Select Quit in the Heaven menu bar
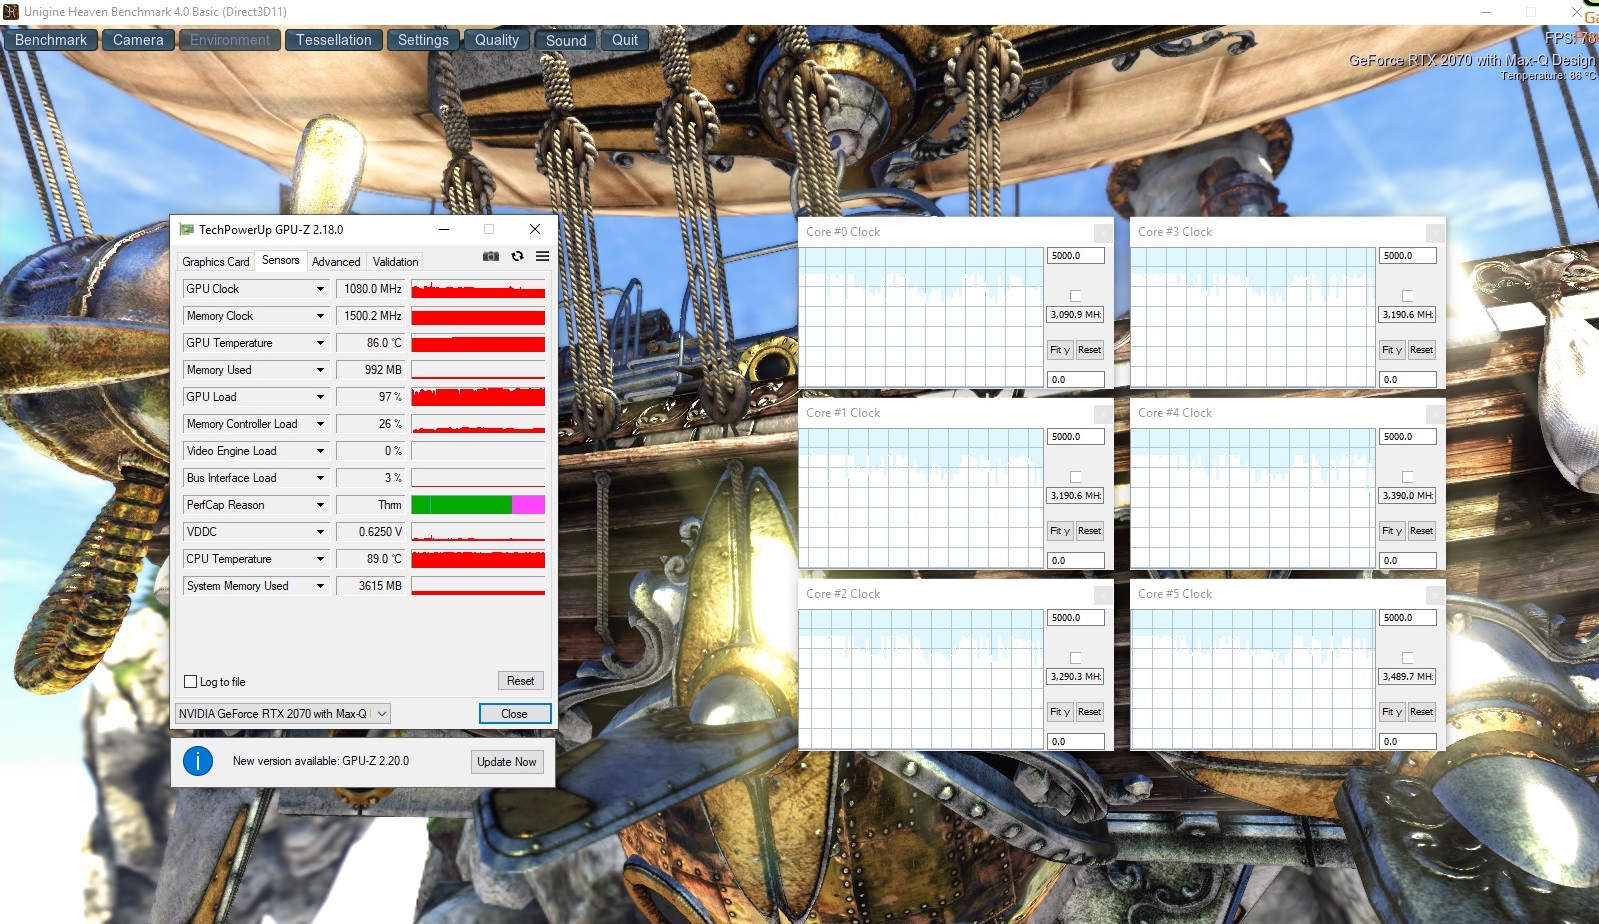This screenshot has height=924, width=1599. tap(625, 40)
